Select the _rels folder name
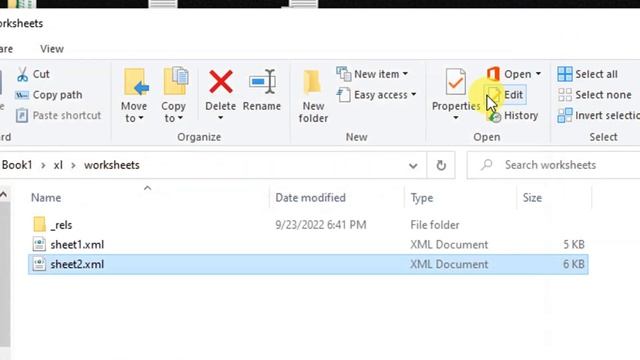640x360 pixels. coord(61,224)
